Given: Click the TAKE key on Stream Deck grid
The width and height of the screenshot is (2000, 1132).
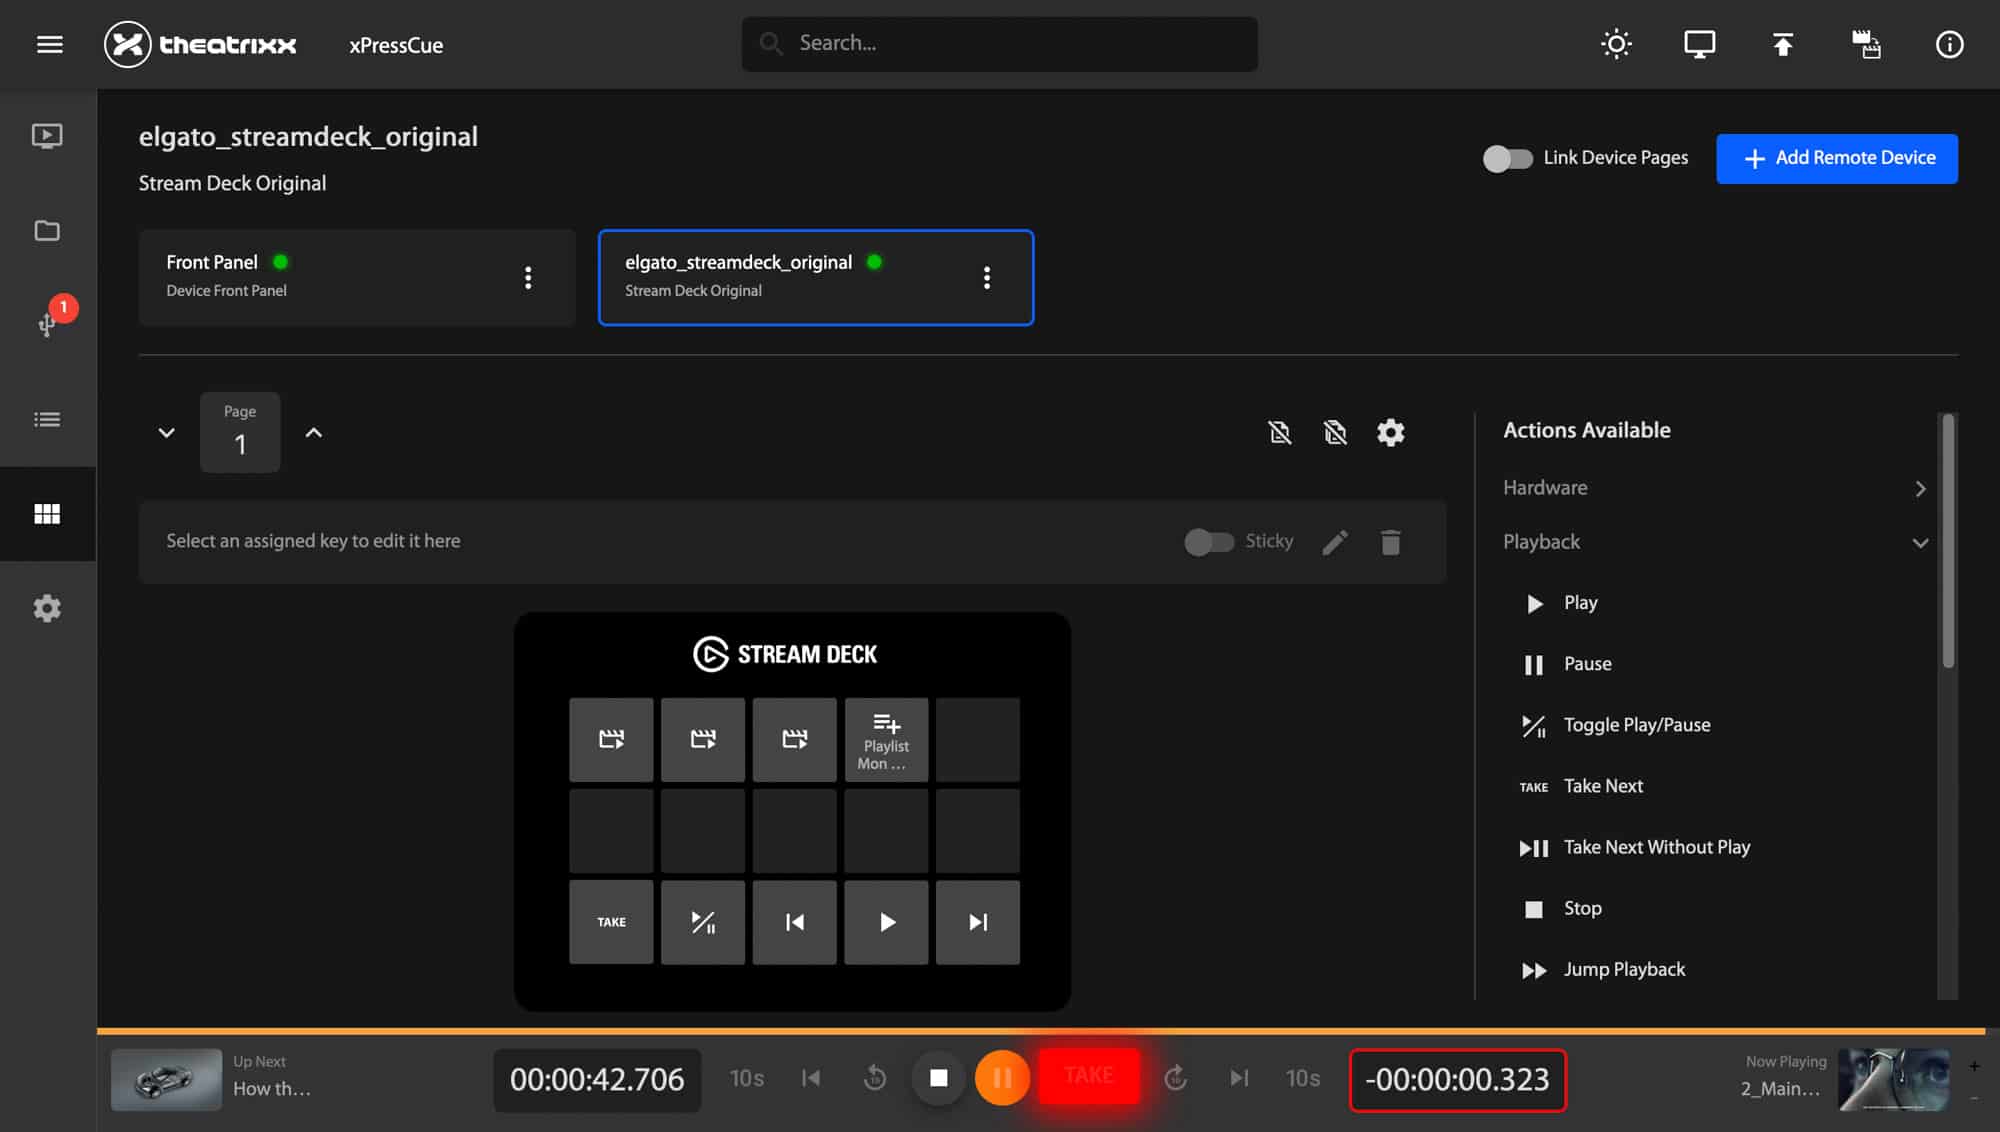Looking at the screenshot, I should 611,922.
